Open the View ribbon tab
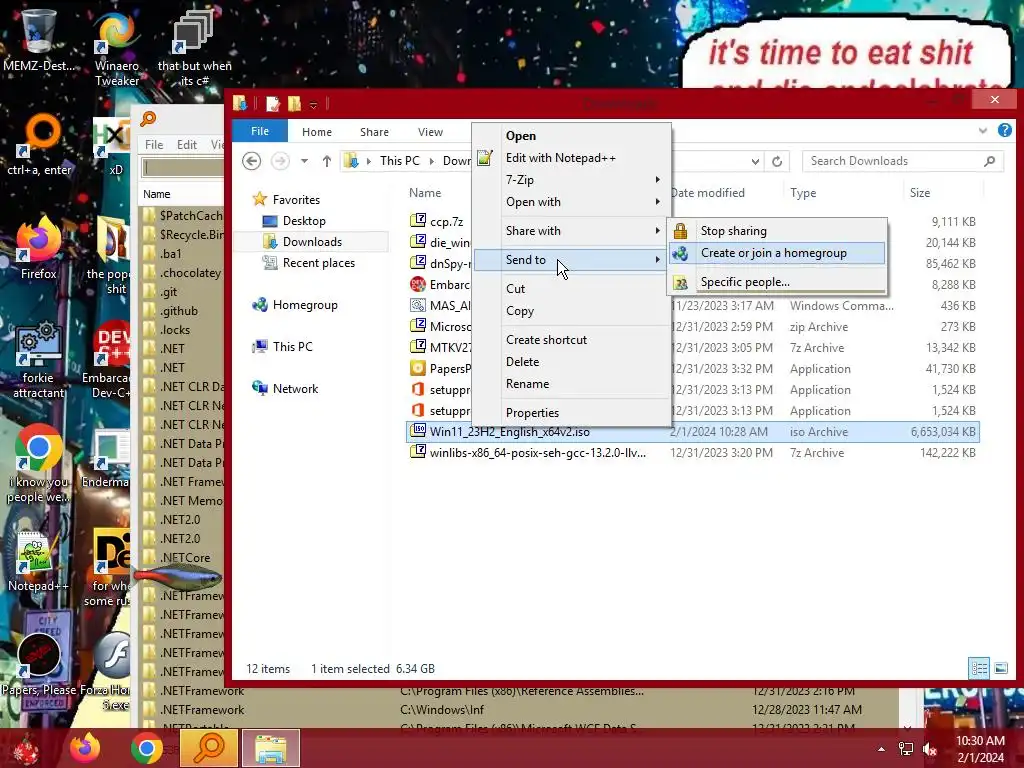Screen dimensions: 1024x768 430,132
